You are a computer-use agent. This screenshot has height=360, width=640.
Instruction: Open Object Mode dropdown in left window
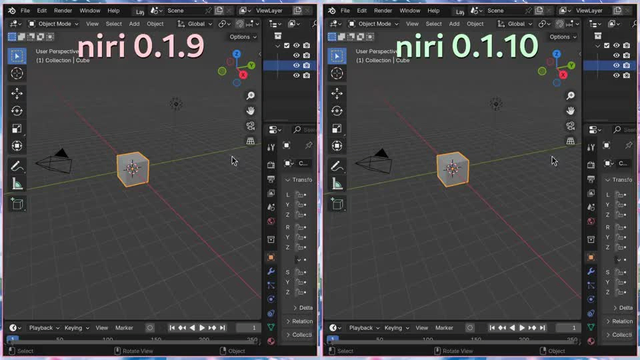pos(53,24)
